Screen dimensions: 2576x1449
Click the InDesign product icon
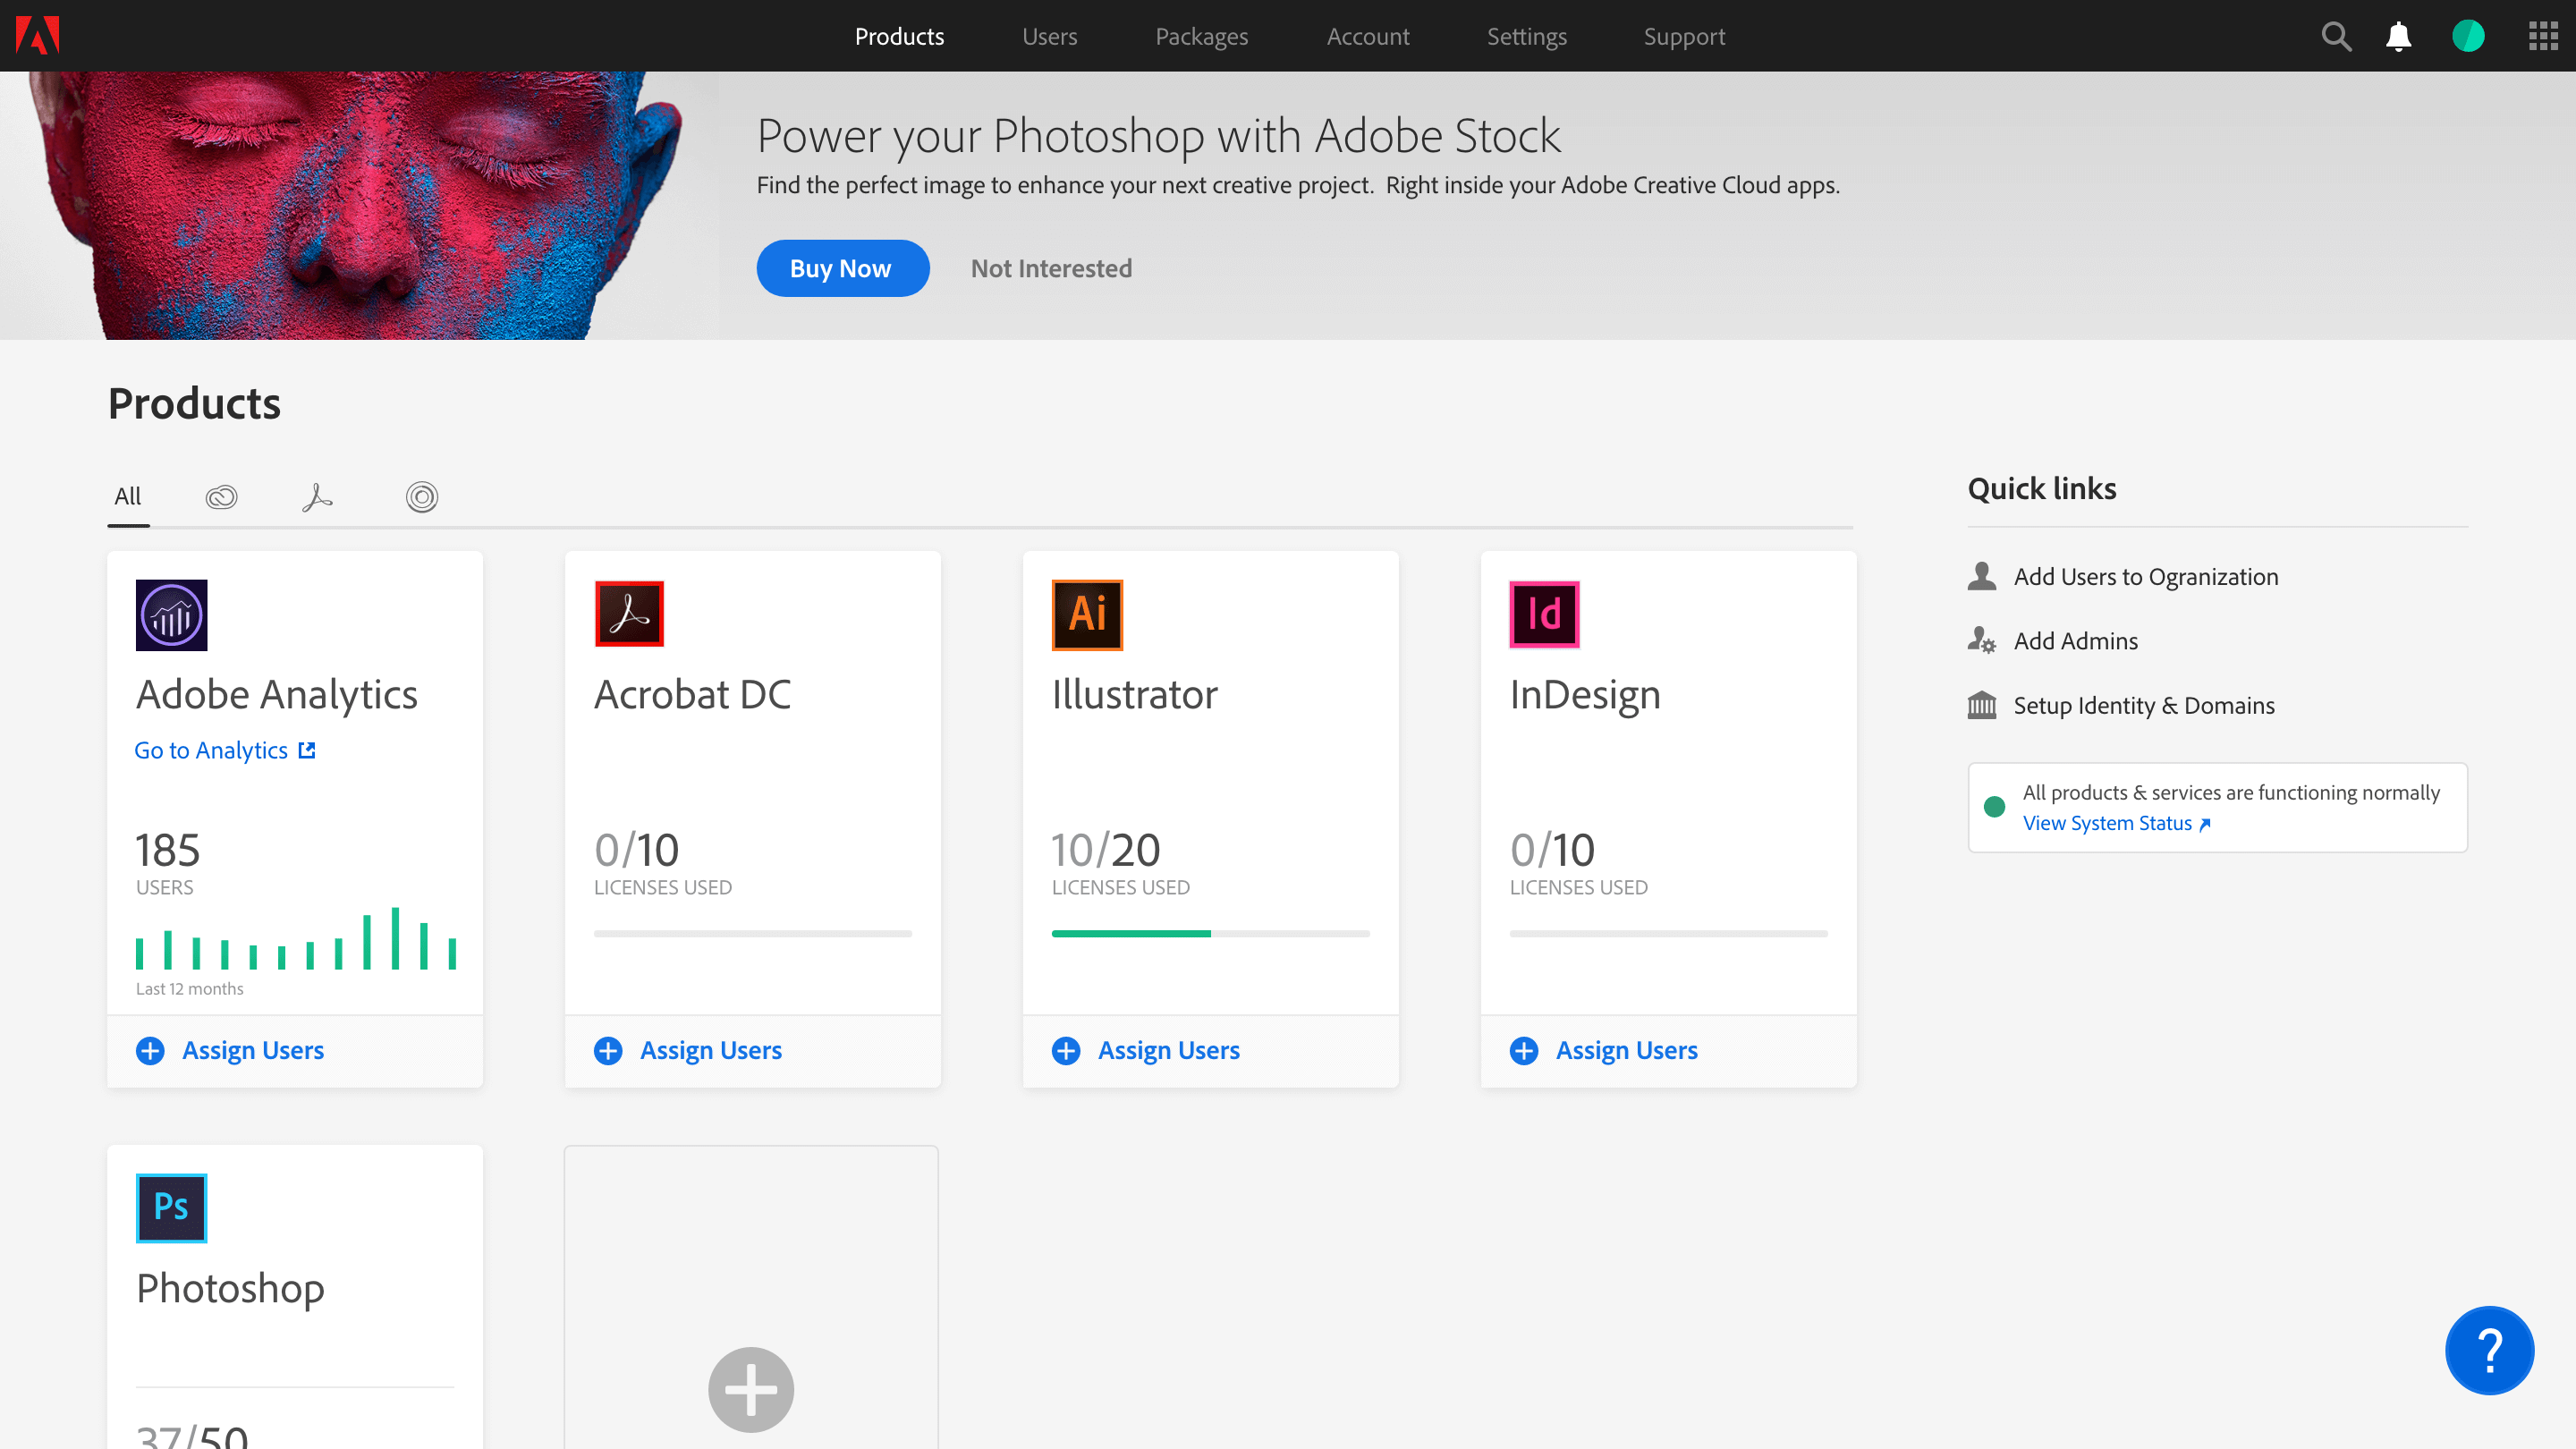pyautogui.click(x=1544, y=614)
